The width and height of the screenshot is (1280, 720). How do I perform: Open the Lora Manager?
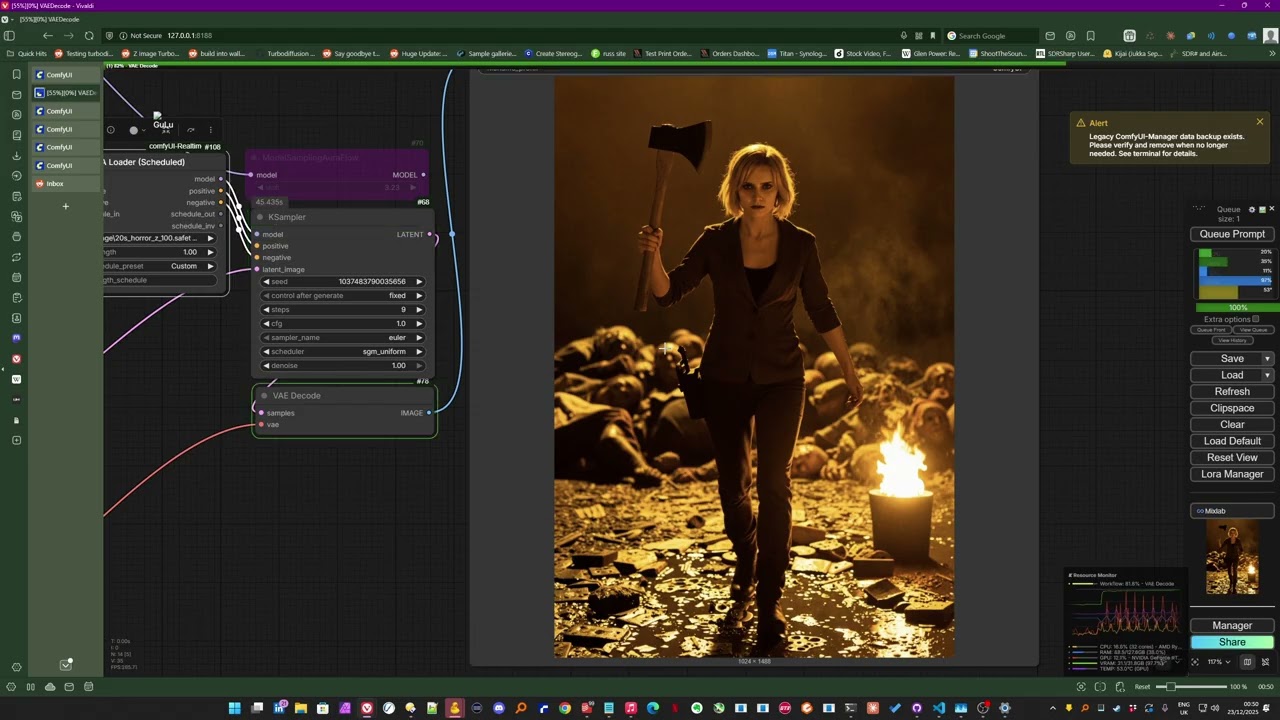(1232, 474)
